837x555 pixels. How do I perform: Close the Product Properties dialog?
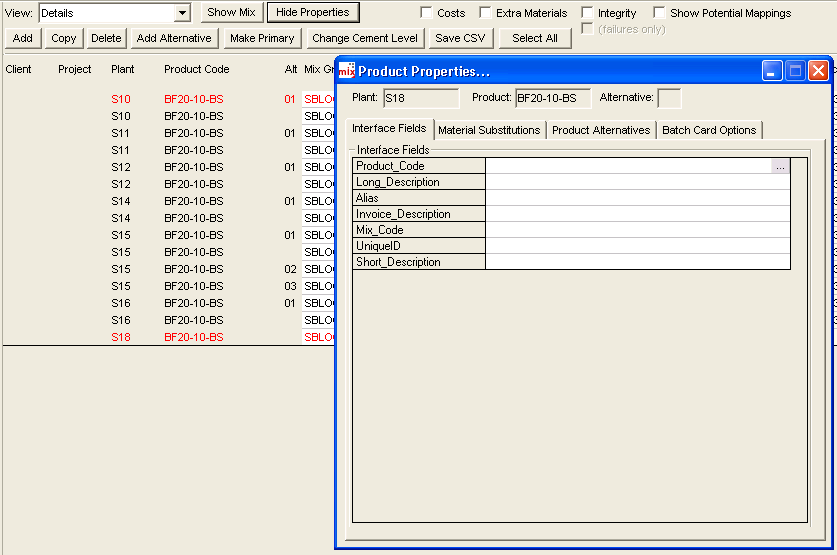pyautogui.click(x=818, y=71)
